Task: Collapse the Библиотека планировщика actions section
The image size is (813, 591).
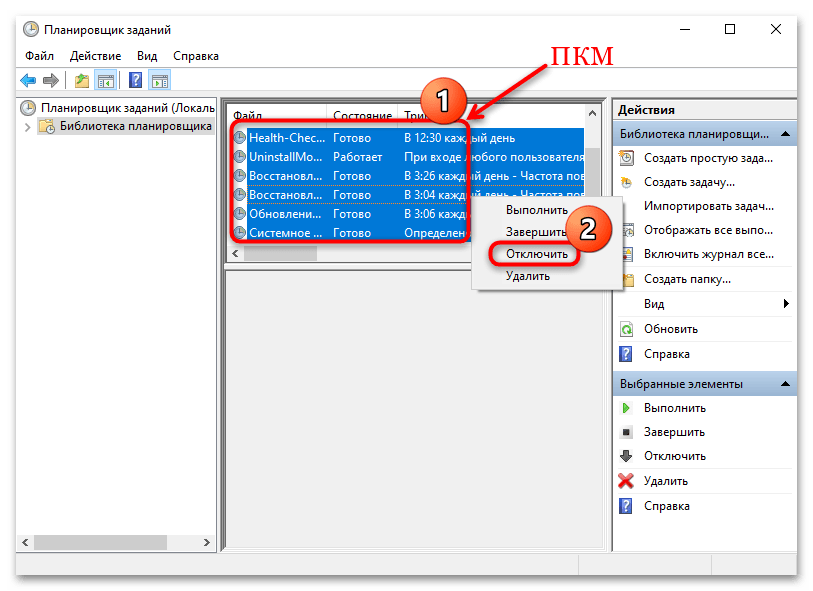Action: click(x=786, y=133)
